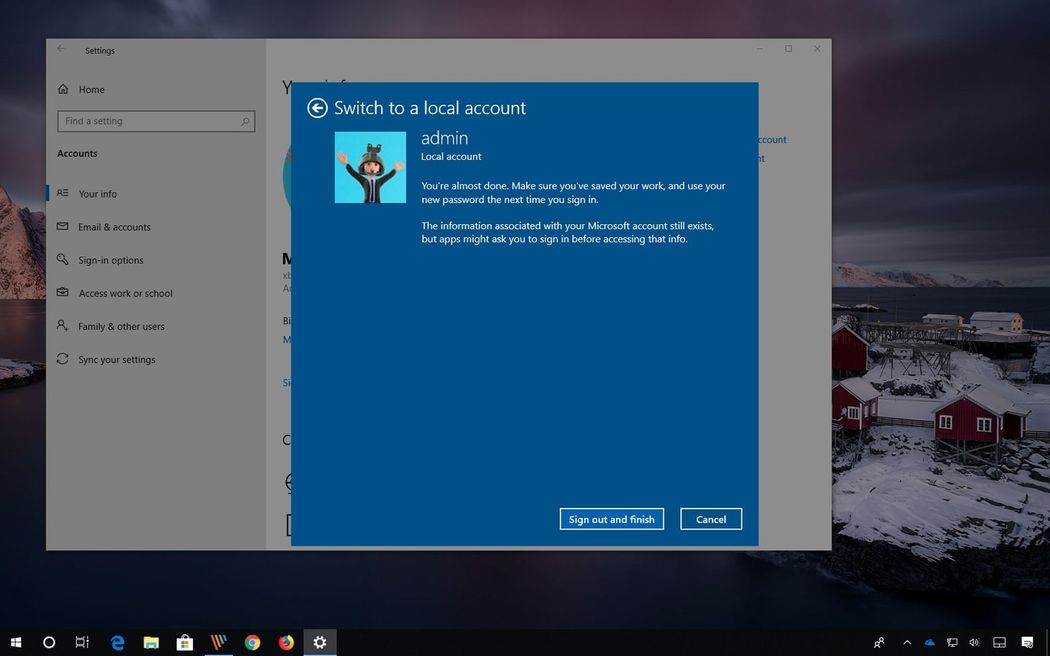Launch Google Chrome from the taskbar

coord(253,642)
